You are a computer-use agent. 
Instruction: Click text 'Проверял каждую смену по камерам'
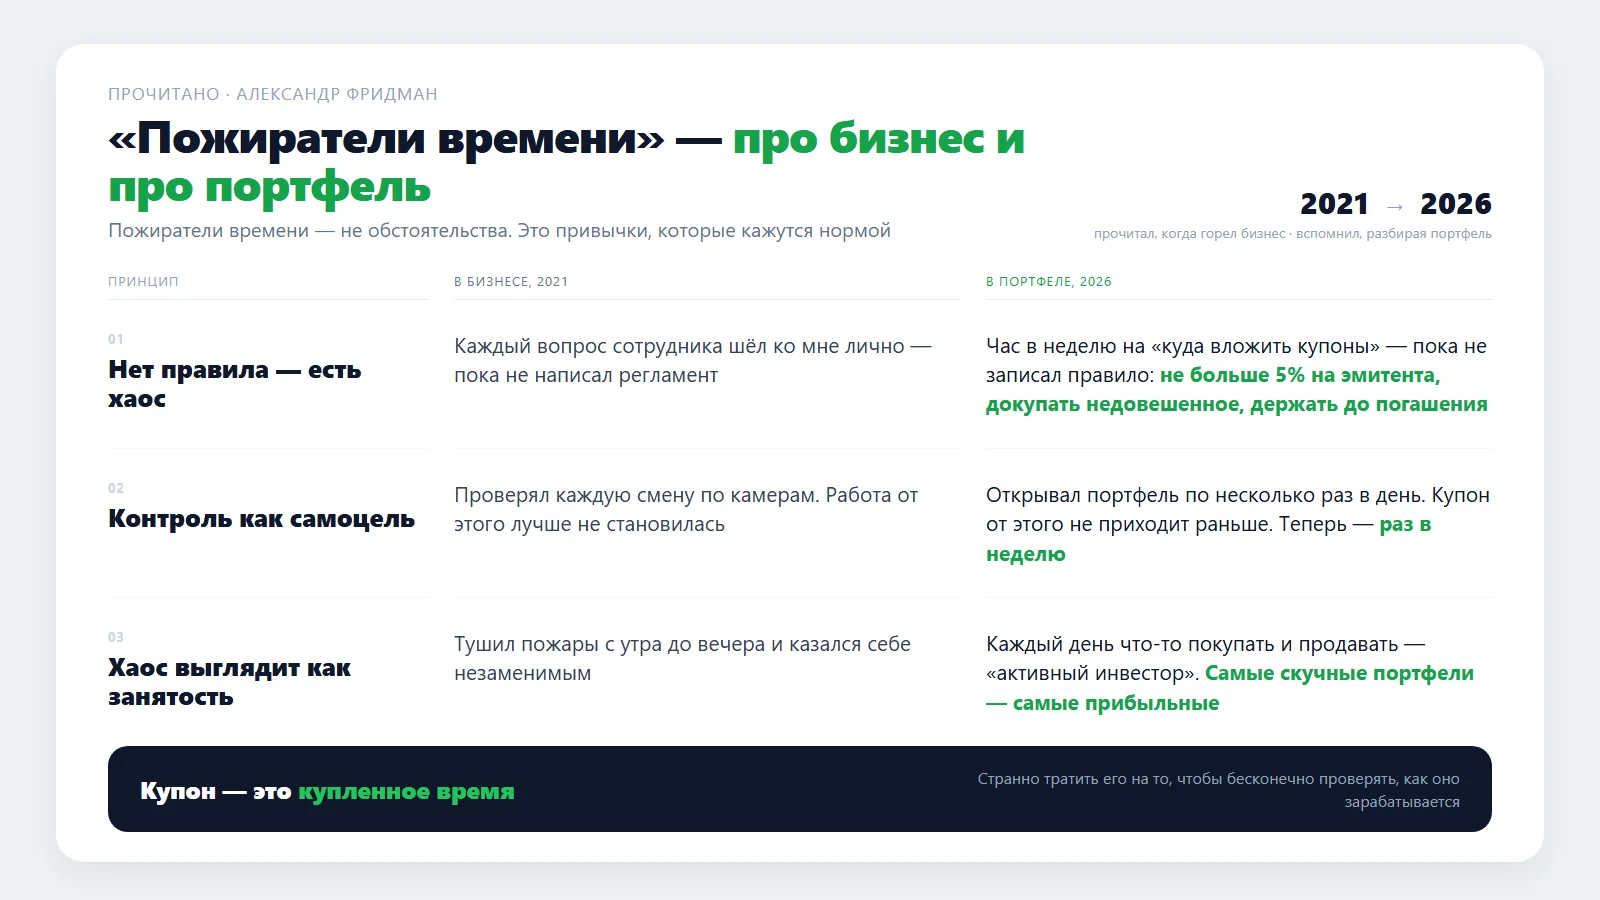(634, 495)
